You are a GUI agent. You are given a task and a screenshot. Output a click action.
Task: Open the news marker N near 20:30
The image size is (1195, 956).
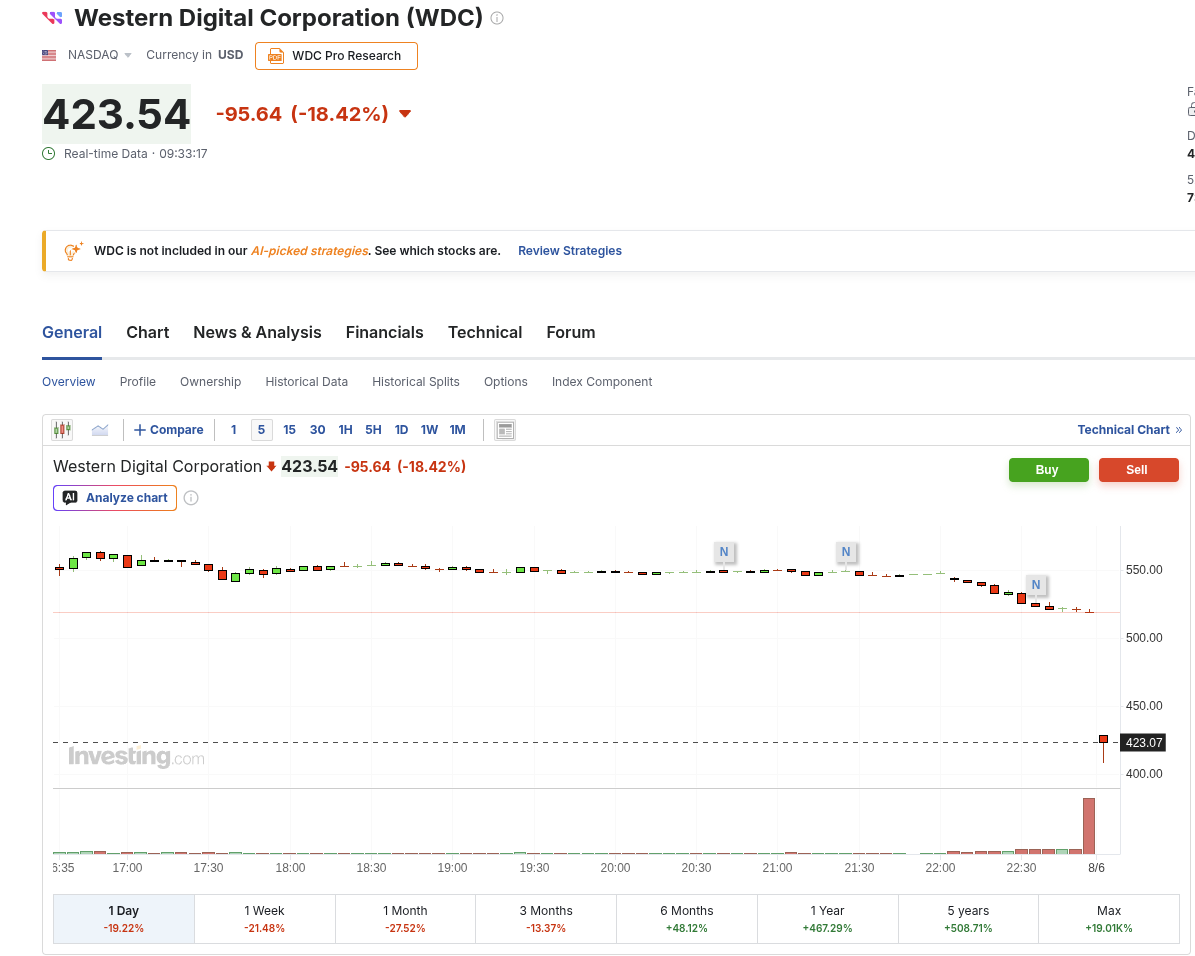tap(724, 552)
